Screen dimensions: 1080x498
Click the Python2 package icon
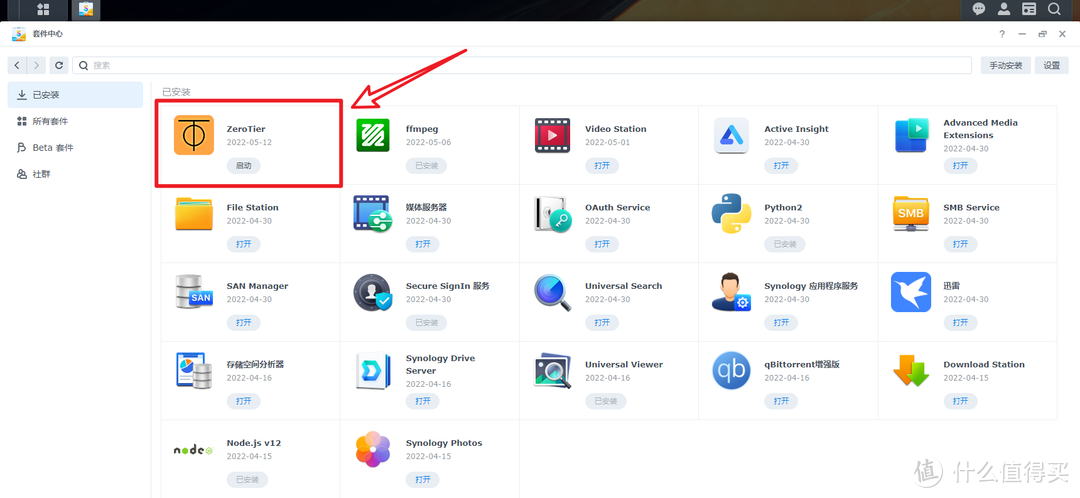(731, 214)
